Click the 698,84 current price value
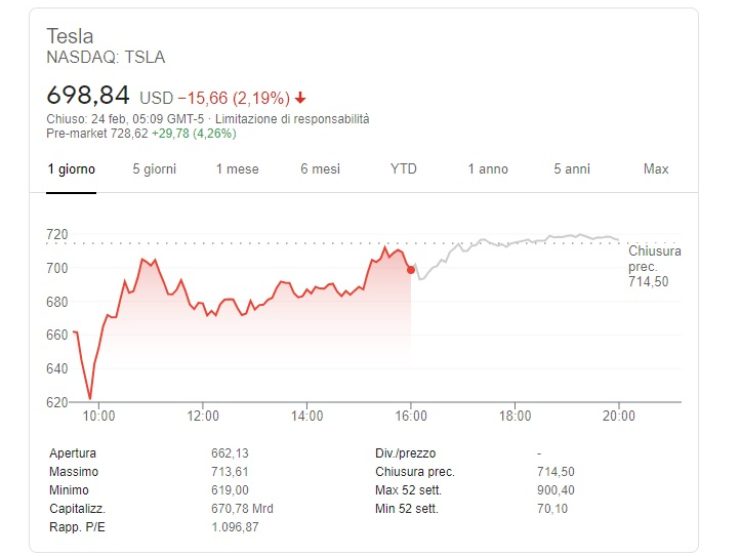Screen dimensions: 740x556 [x=89, y=96]
